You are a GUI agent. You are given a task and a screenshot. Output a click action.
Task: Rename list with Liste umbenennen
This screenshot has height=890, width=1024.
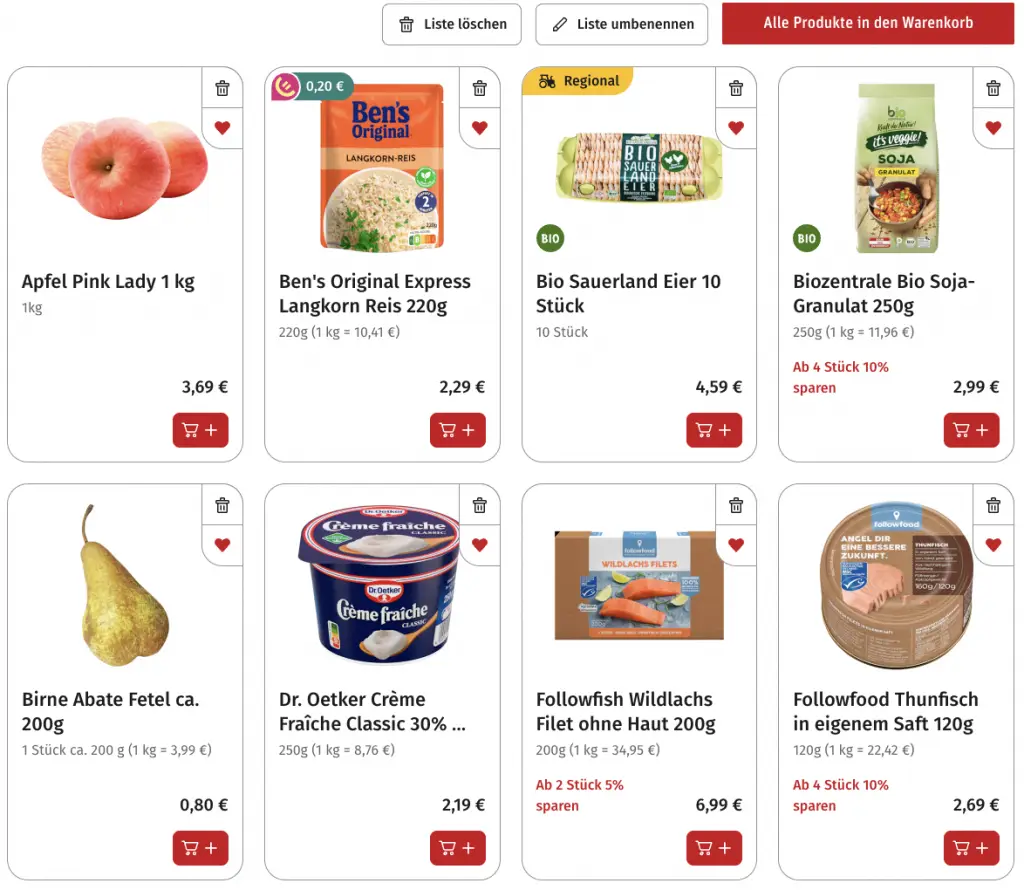(621, 24)
